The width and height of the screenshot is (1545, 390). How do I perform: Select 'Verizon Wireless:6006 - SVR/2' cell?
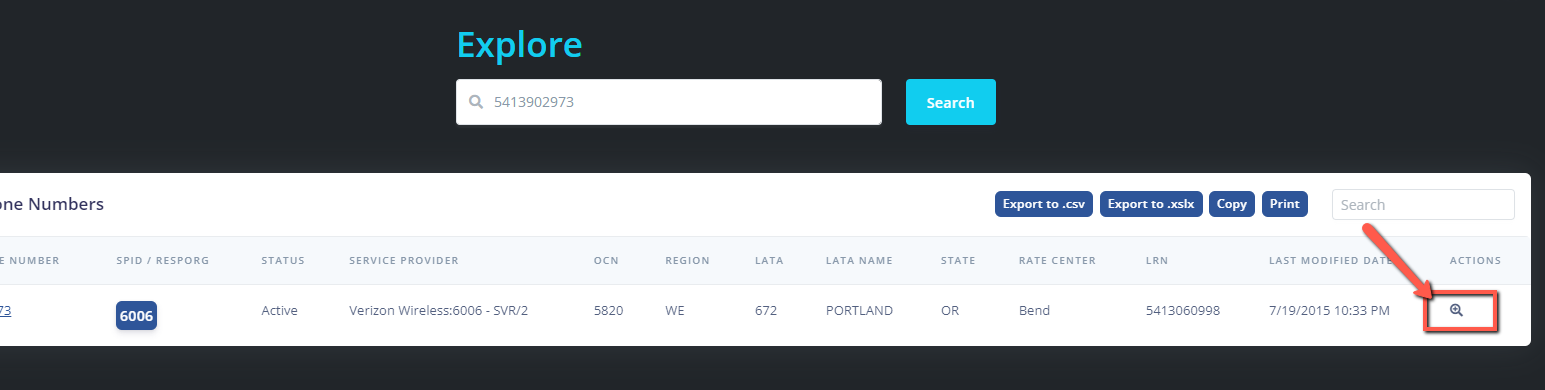[x=438, y=310]
